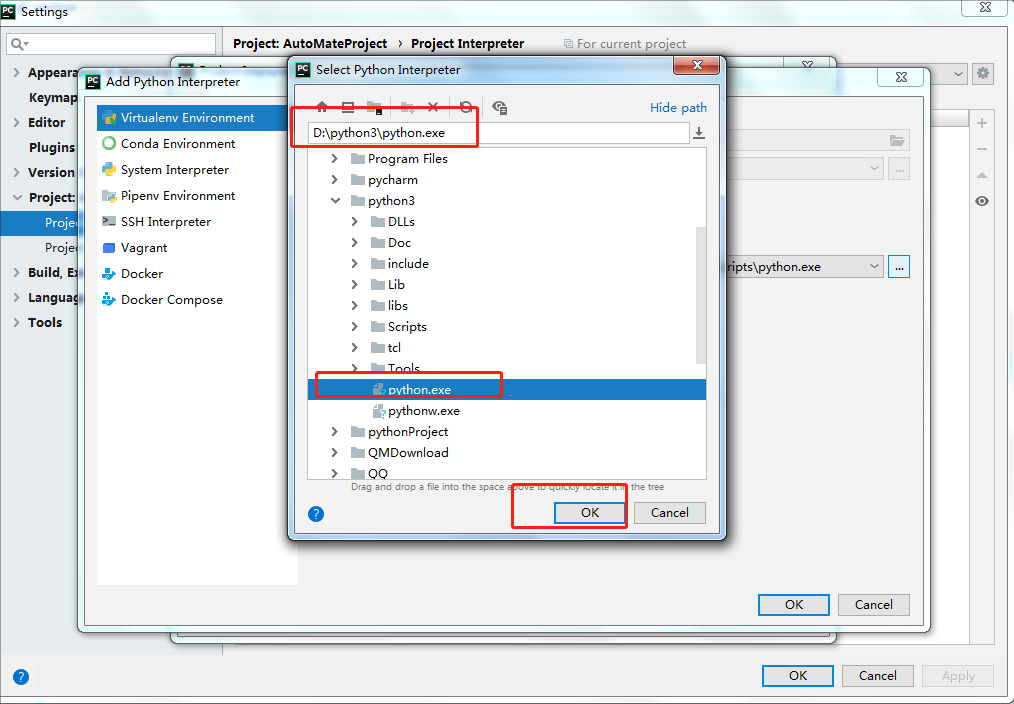Expand pycharm folder
This screenshot has height=704, width=1014.
tap(334, 179)
